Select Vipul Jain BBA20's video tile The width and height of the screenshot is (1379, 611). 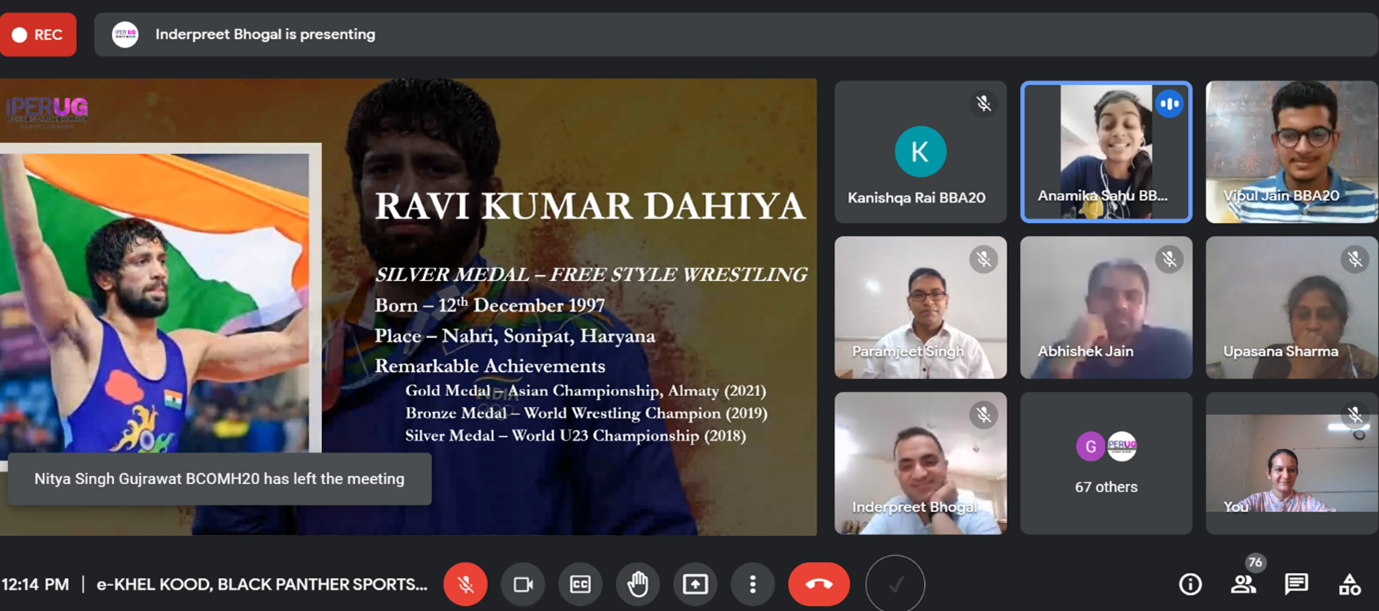(1291, 152)
